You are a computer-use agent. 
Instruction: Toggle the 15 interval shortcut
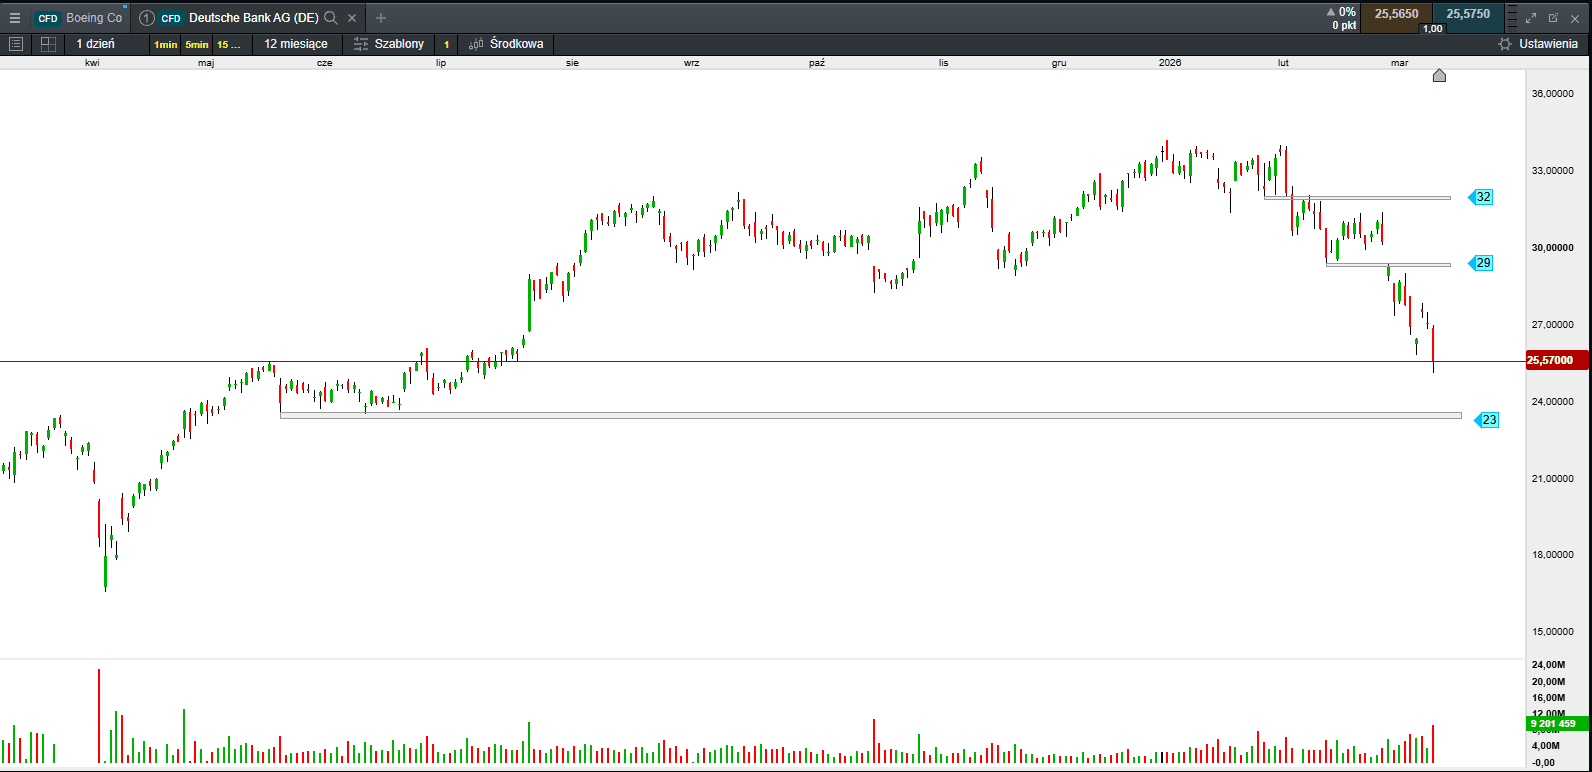[229, 45]
